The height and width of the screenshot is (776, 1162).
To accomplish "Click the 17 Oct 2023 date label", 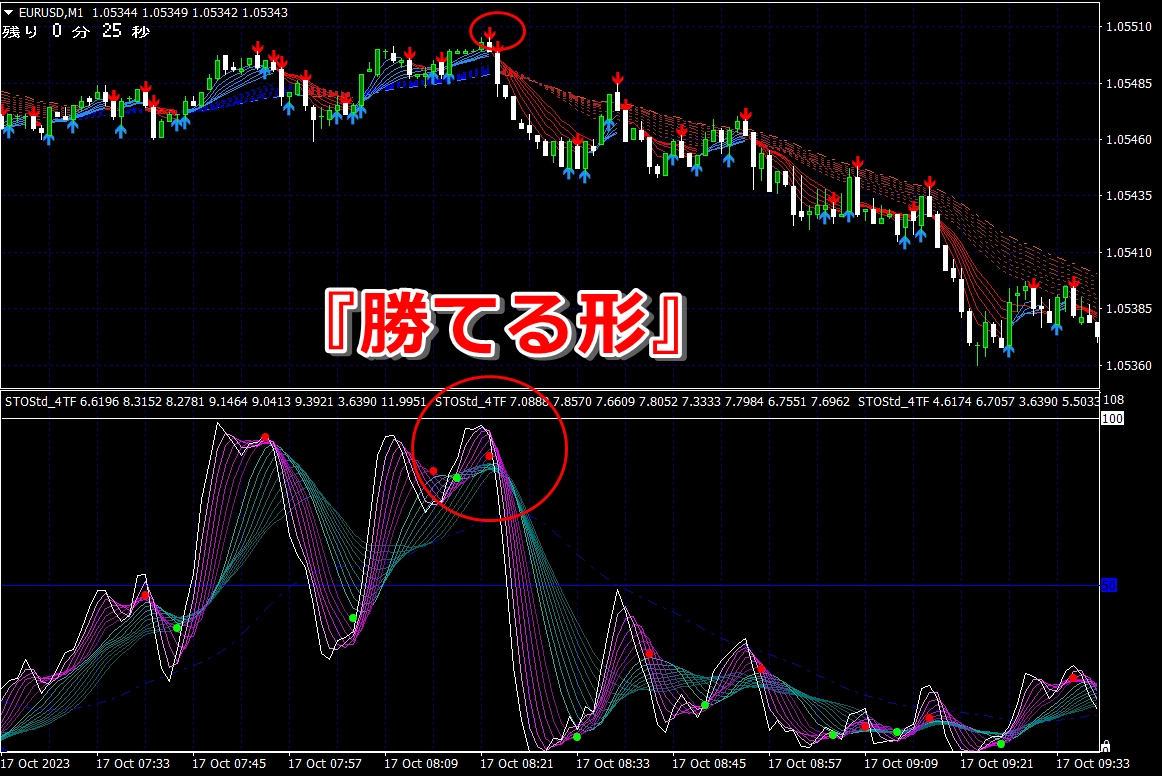I will coord(36,763).
